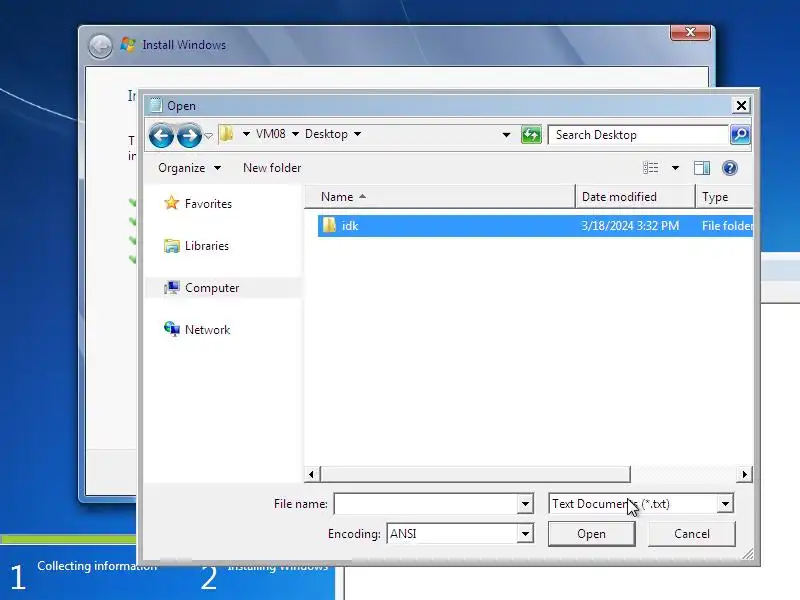
Task: Click the idk folder icon
Action: [330, 225]
